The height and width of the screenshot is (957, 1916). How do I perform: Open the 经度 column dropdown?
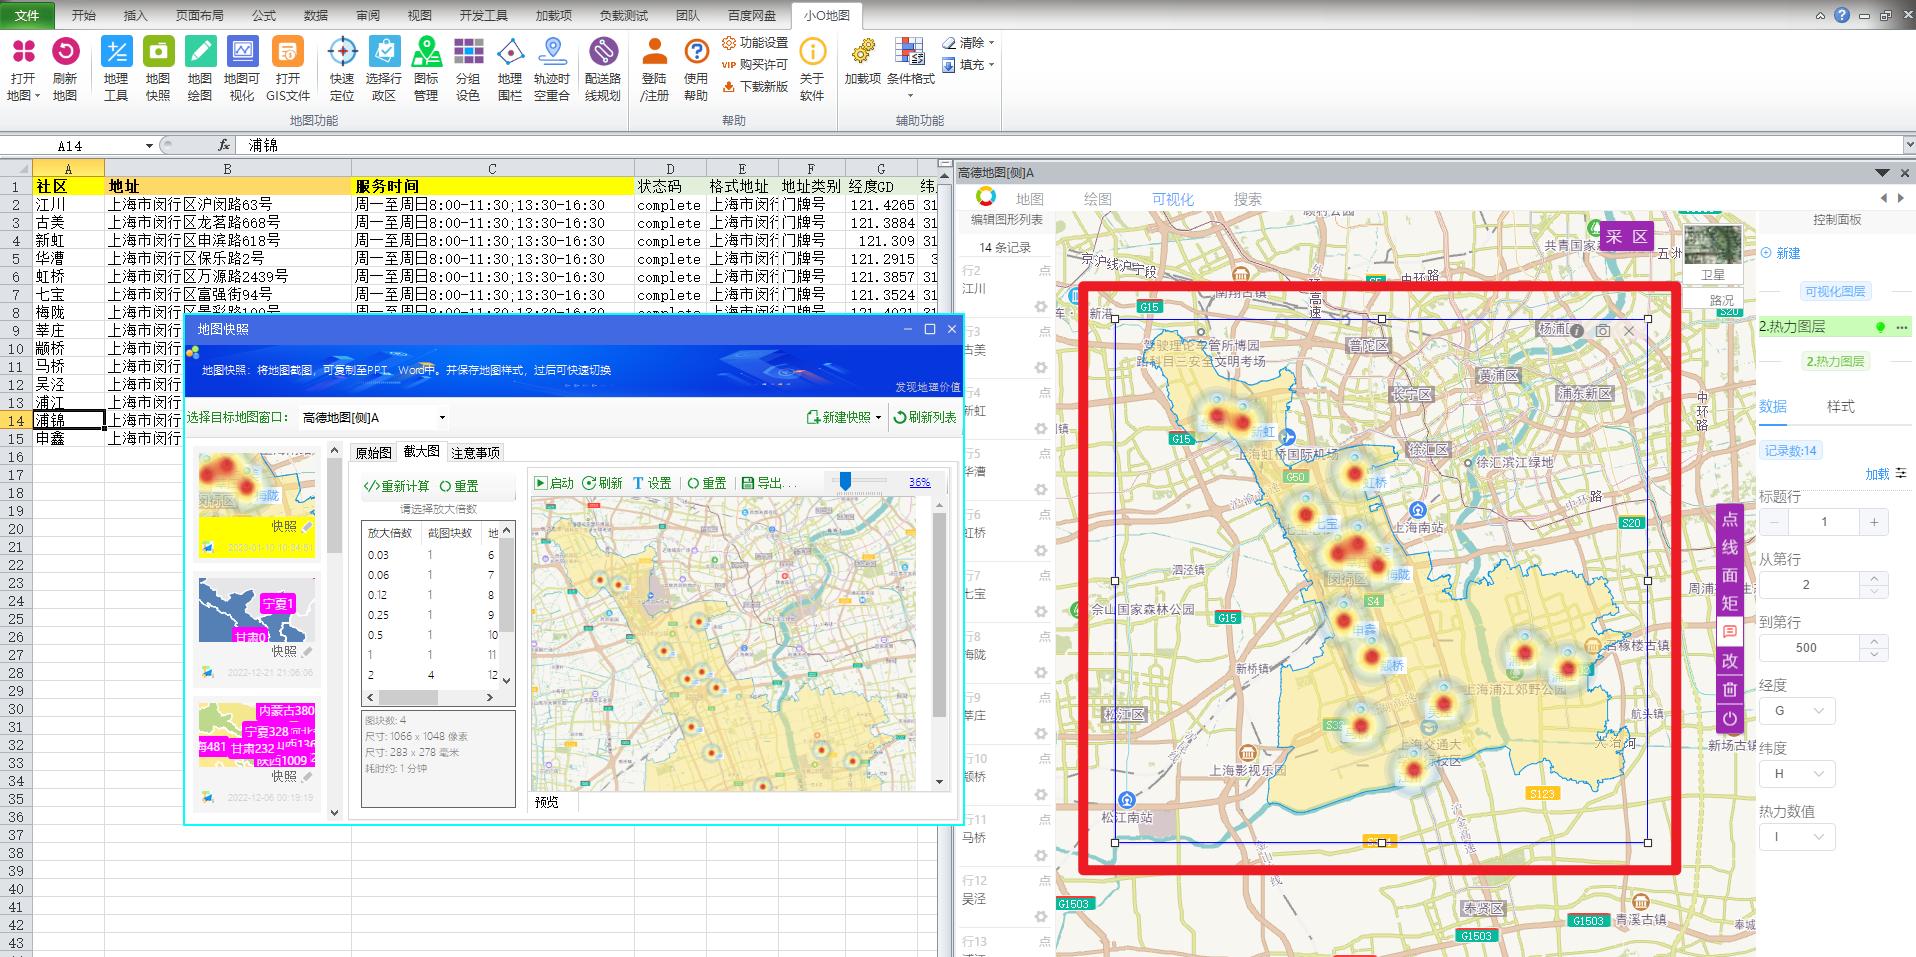(x=1797, y=711)
